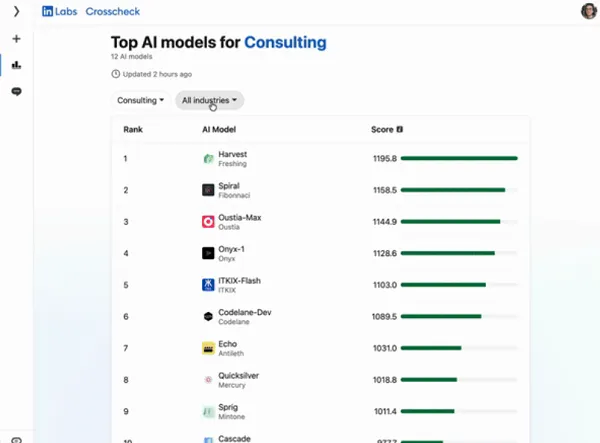Click the Harvest score bar

(459, 158)
